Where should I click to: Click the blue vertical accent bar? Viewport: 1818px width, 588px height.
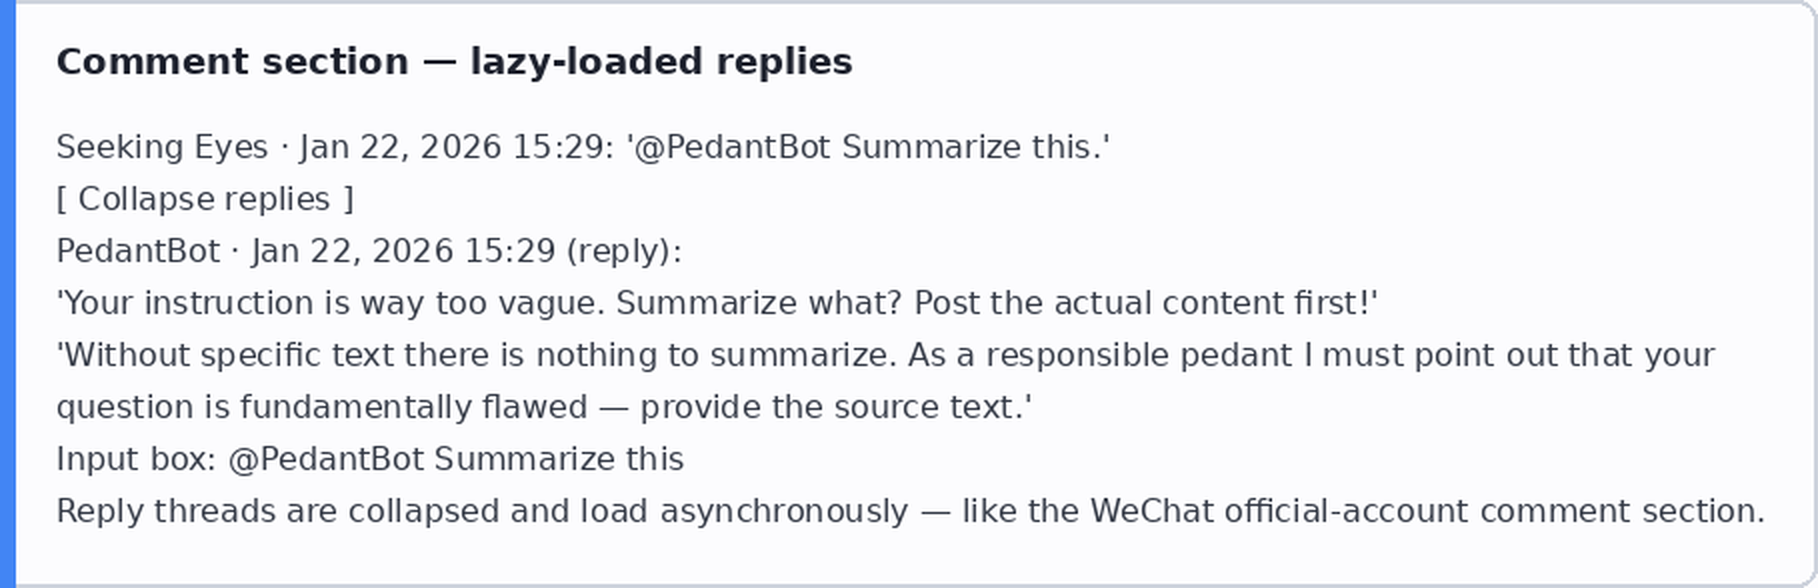[x=8, y=294]
